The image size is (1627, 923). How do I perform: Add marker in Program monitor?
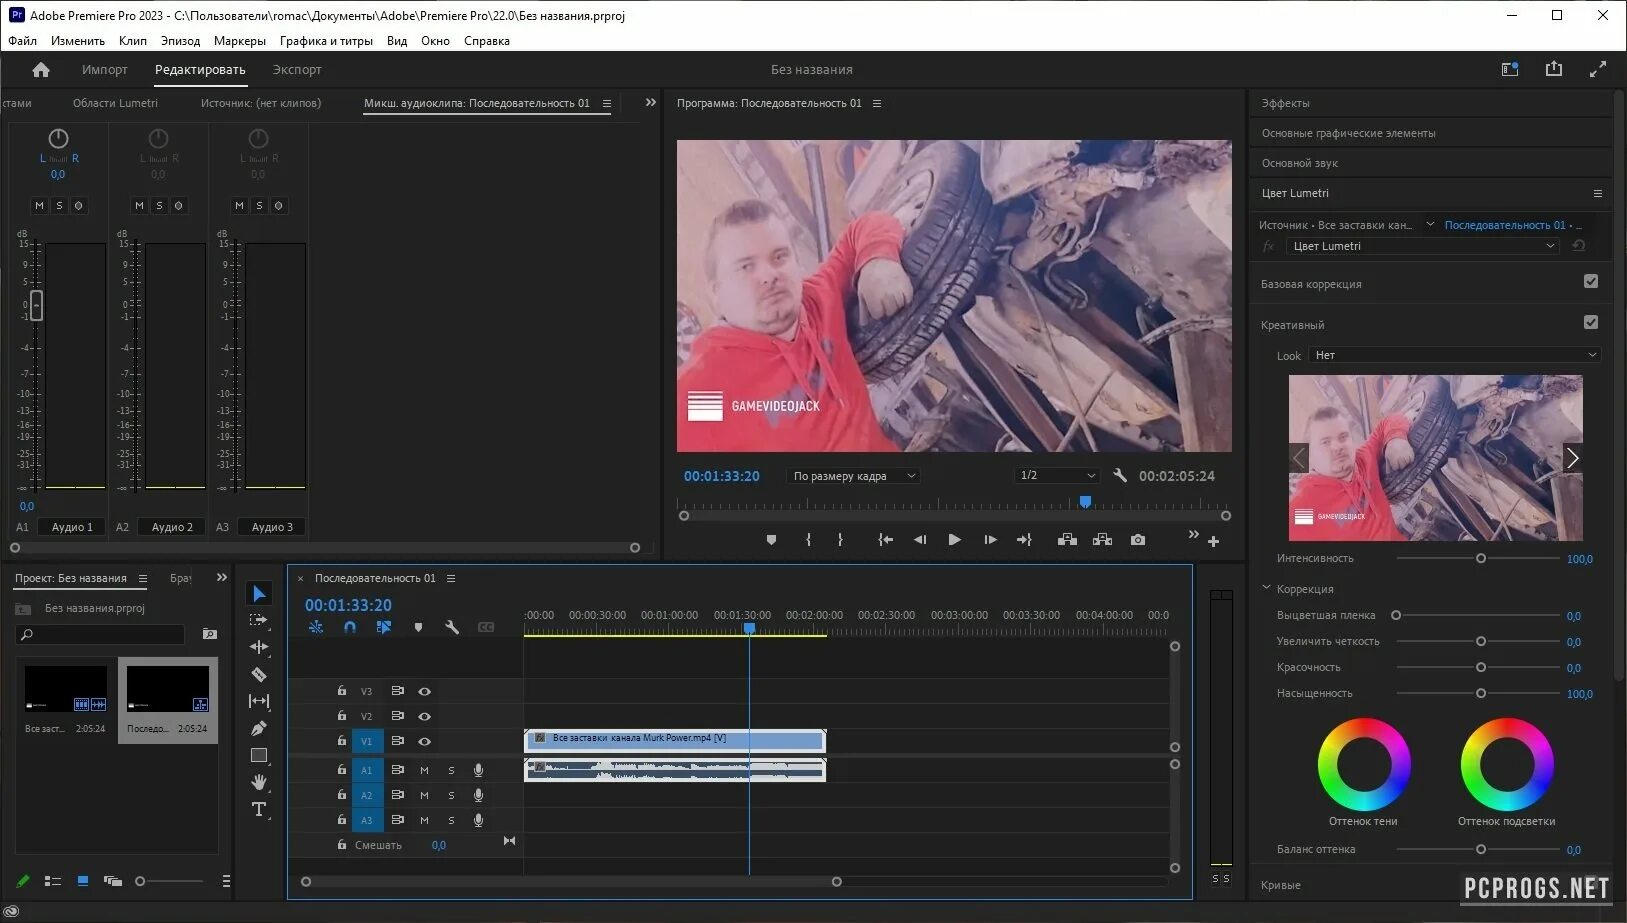[x=771, y=540]
